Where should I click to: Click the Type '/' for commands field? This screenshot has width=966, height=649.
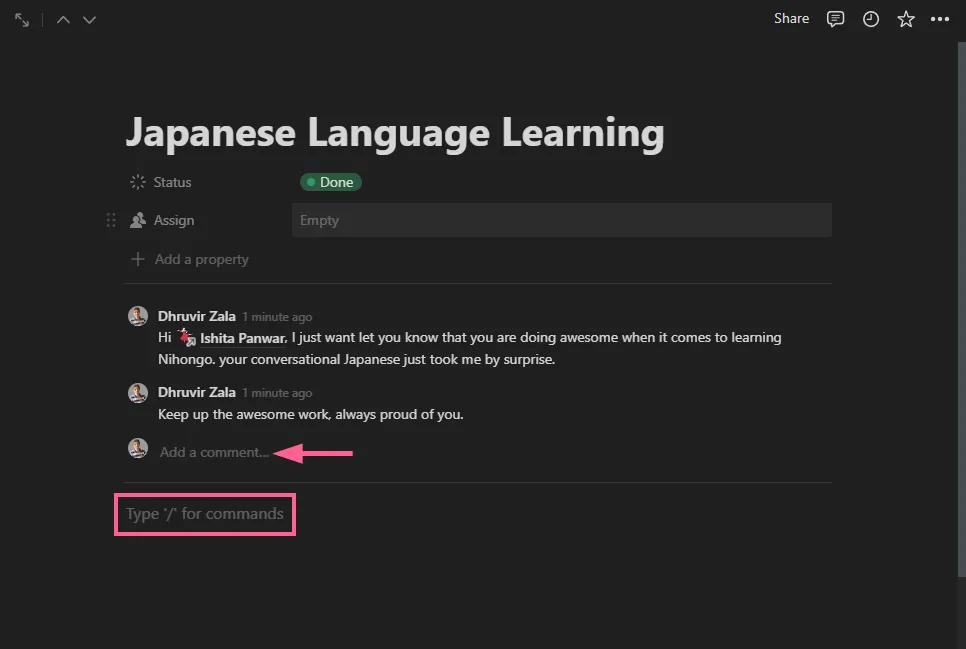[205, 514]
